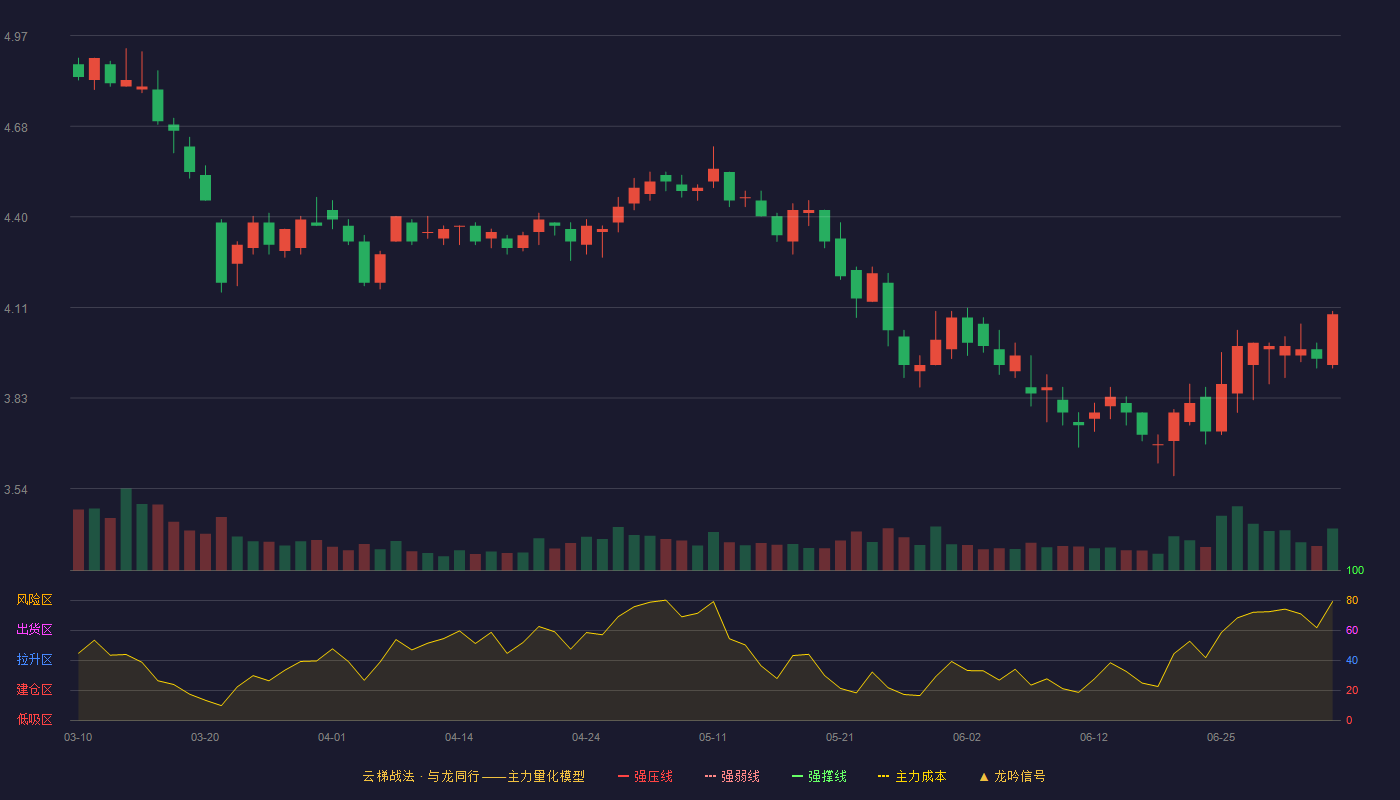The height and width of the screenshot is (800, 1400).
Task: Toggle the 强弱线 legend series
Action: (732, 776)
